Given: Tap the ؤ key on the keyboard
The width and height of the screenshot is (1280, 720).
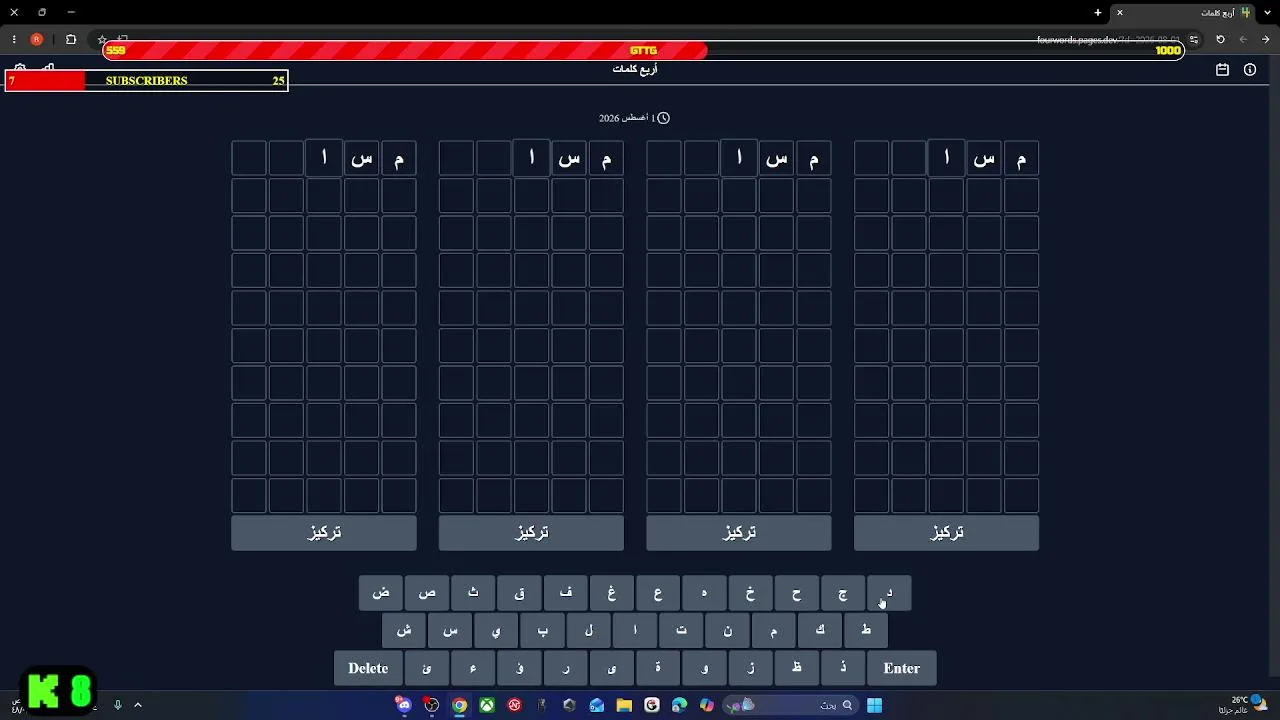Looking at the screenshot, I should click(519, 668).
